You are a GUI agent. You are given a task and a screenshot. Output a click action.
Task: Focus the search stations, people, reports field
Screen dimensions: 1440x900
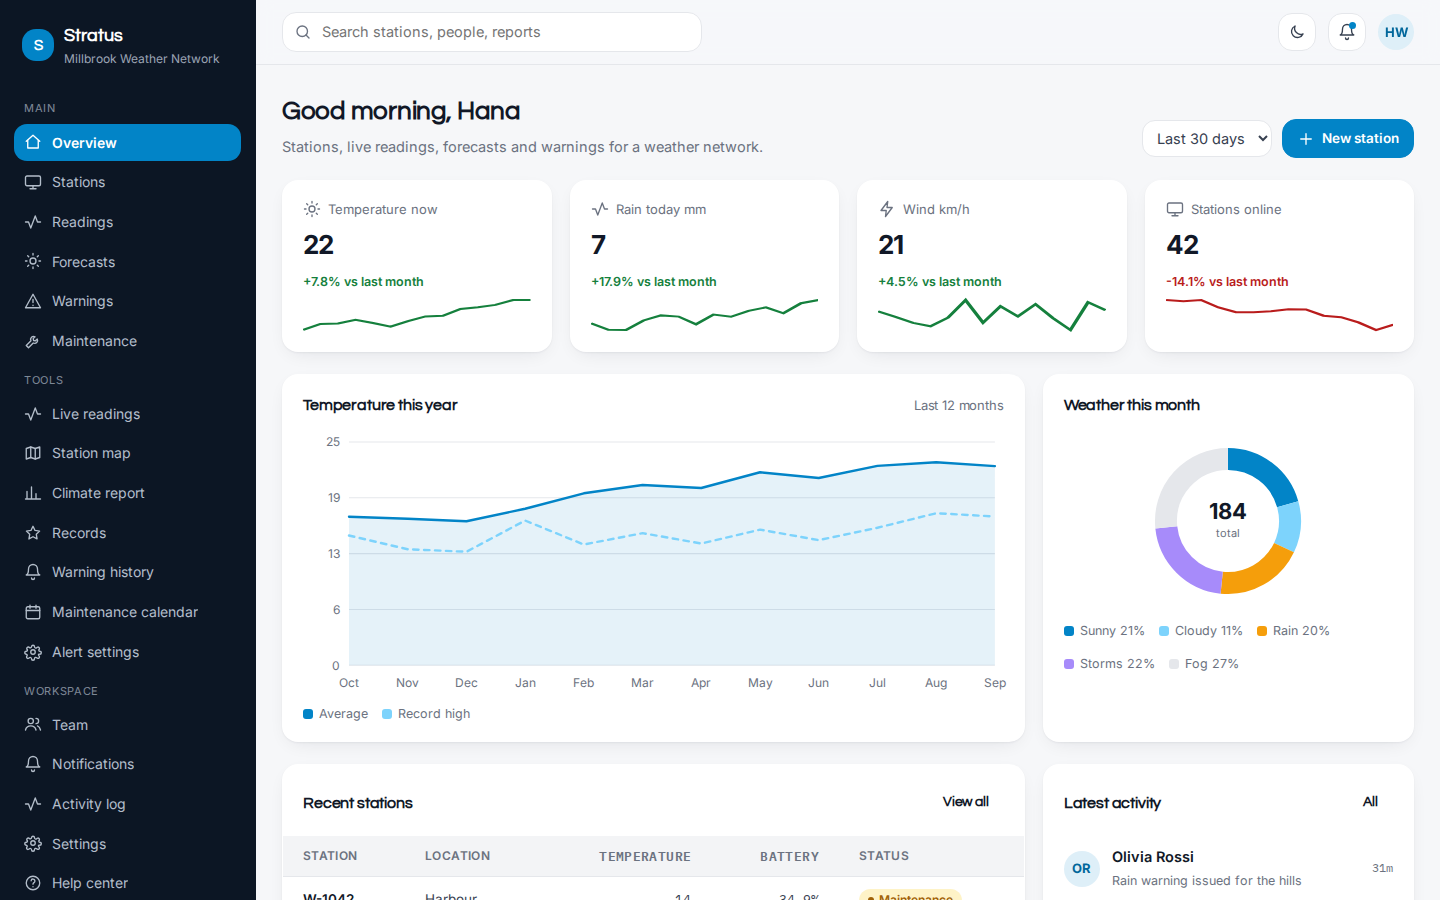492,32
